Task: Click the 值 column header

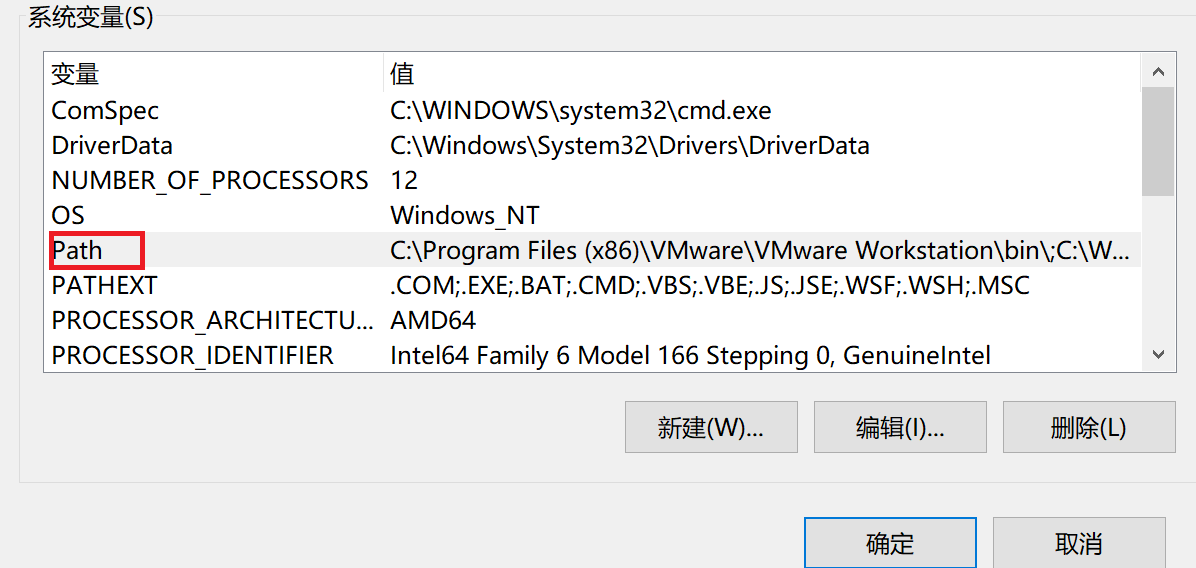Action: tap(402, 74)
